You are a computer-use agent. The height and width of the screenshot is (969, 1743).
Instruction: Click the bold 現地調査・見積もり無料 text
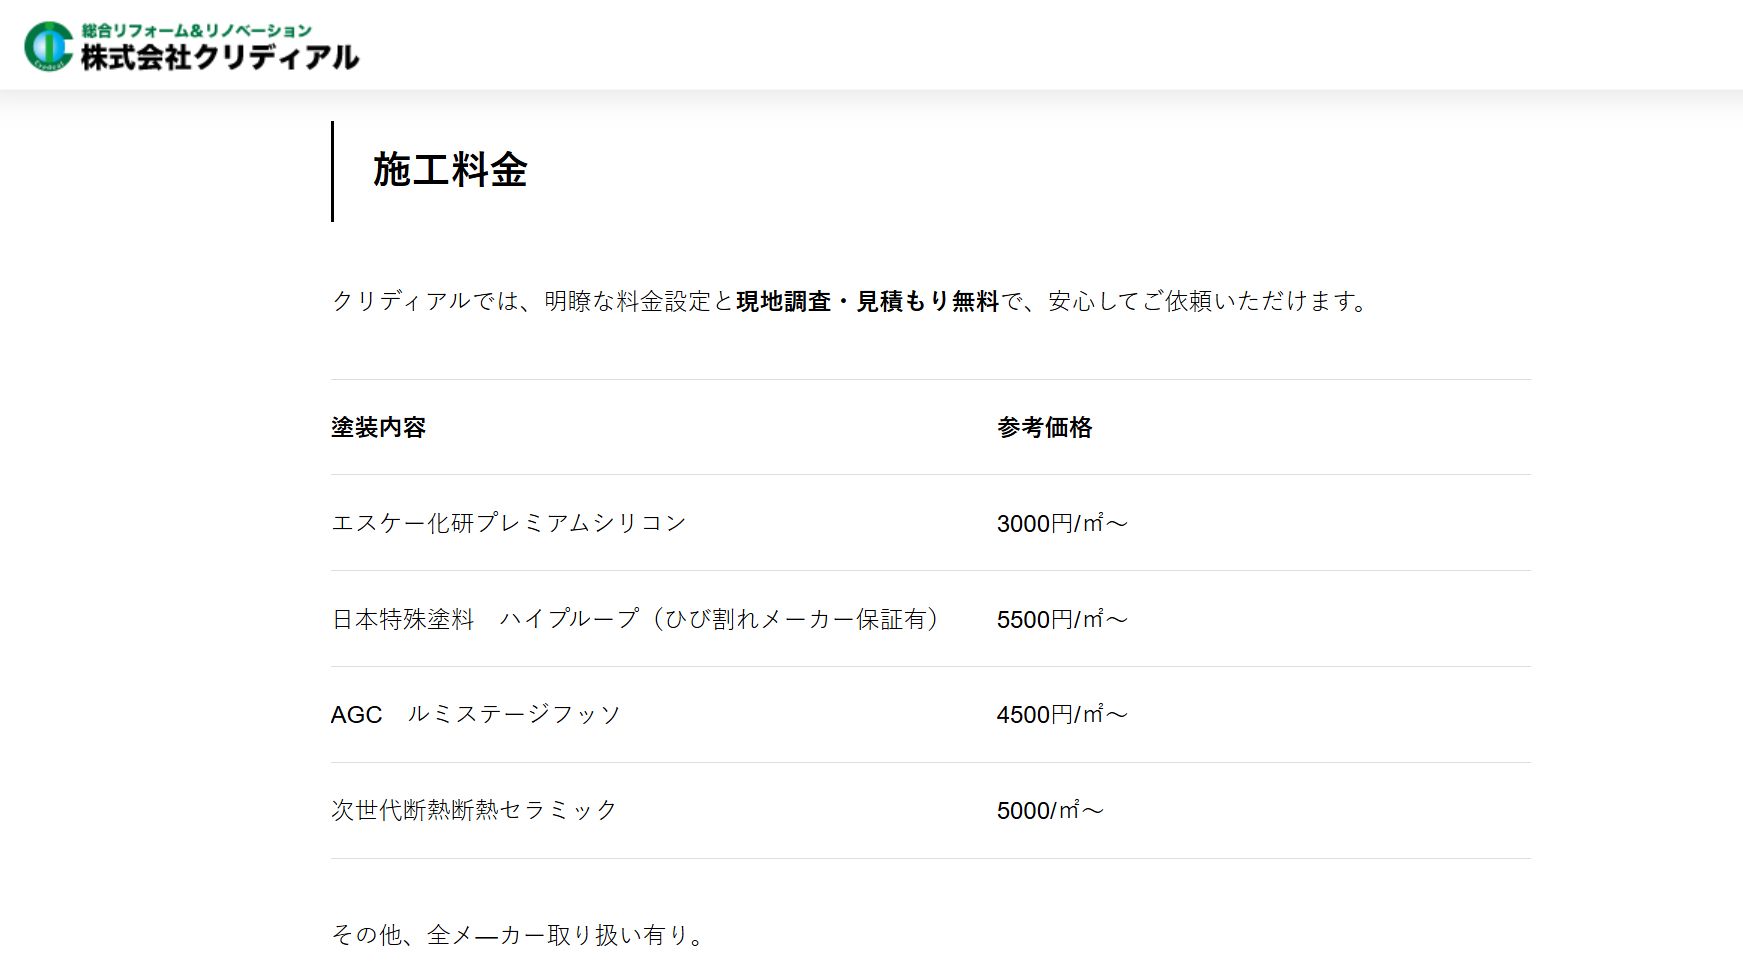(x=867, y=301)
